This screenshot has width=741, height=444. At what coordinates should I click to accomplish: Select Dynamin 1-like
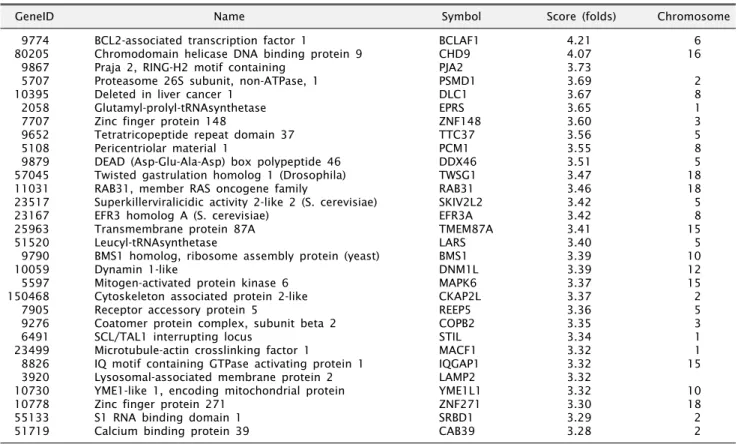pyautogui.click(x=136, y=270)
